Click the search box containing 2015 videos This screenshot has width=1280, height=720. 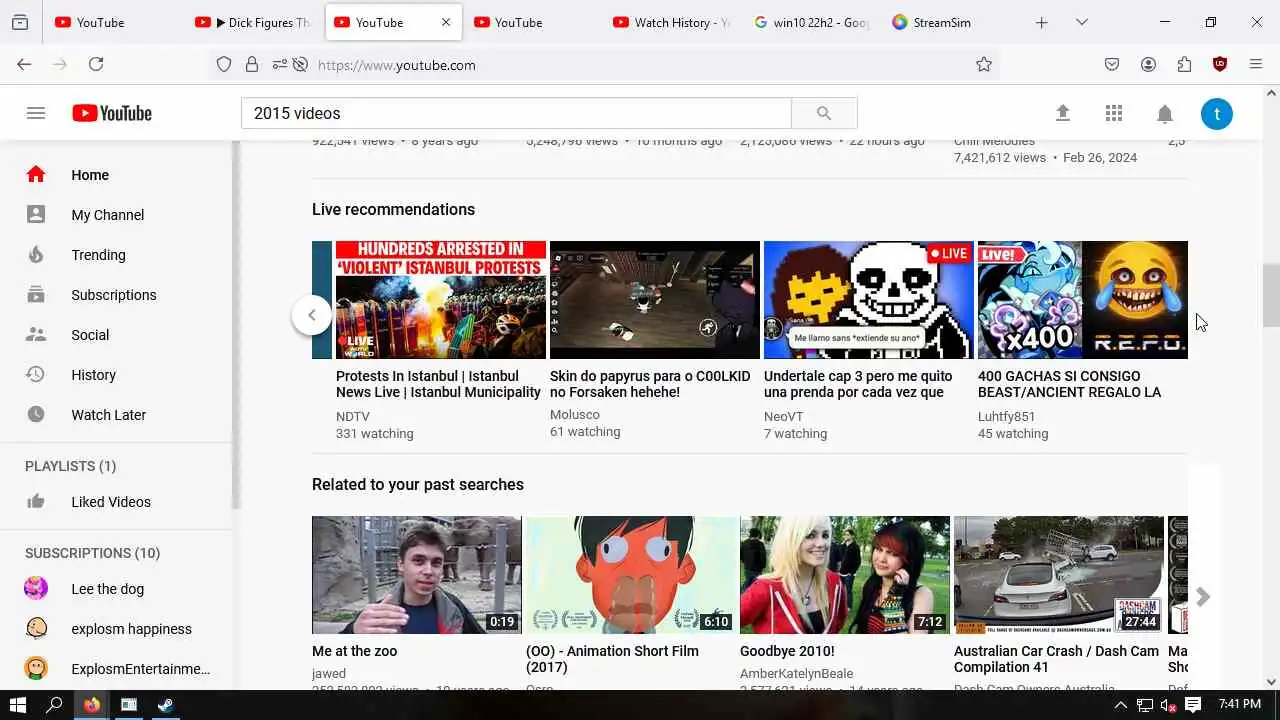pos(516,113)
